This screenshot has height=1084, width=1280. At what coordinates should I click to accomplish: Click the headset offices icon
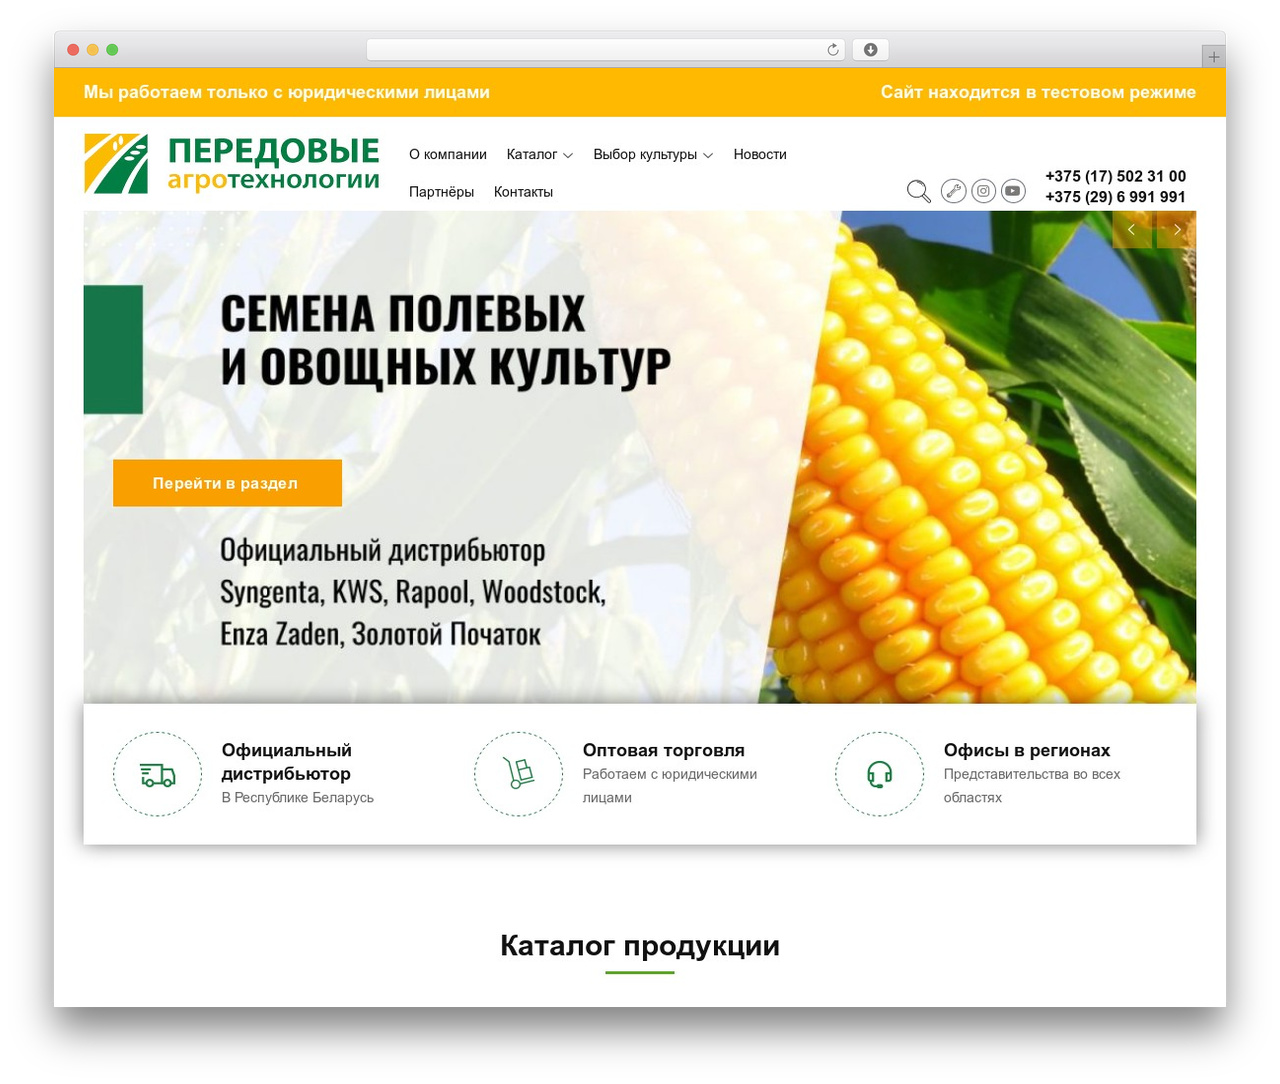879,774
